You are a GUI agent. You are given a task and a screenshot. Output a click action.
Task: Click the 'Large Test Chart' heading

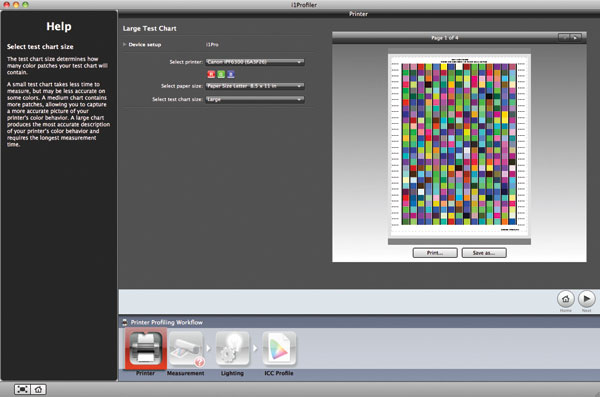(x=150, y=28)
